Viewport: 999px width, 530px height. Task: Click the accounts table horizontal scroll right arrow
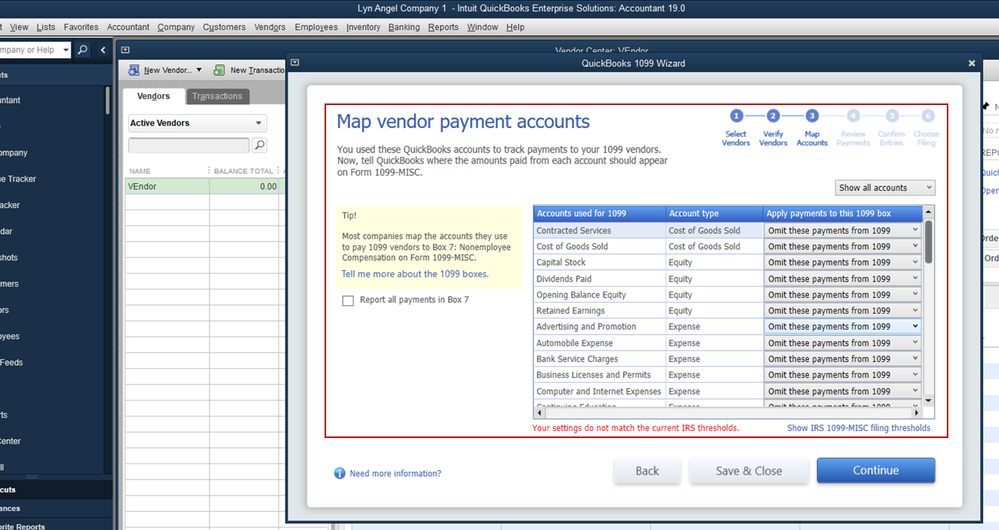coord(916,412)
